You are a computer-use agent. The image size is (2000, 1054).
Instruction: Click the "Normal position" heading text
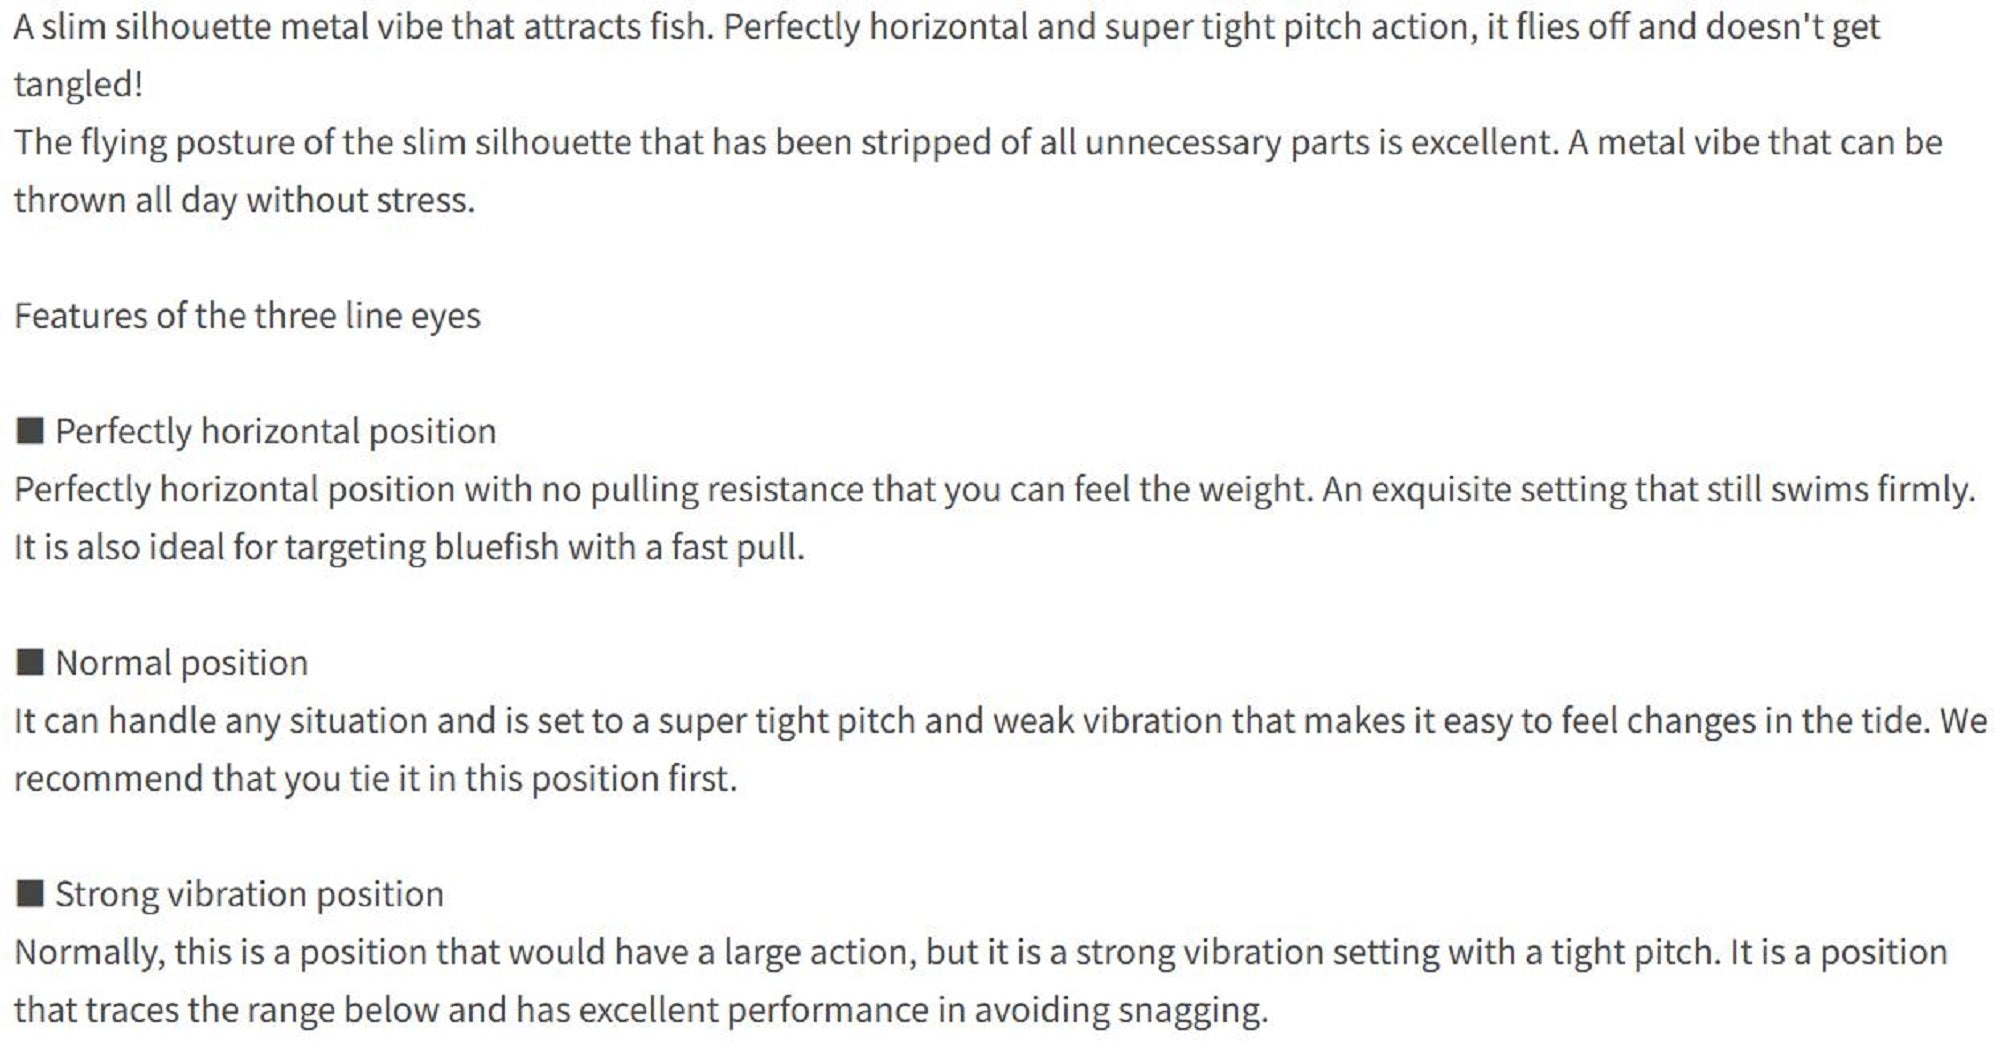click(x=181, y=663)
